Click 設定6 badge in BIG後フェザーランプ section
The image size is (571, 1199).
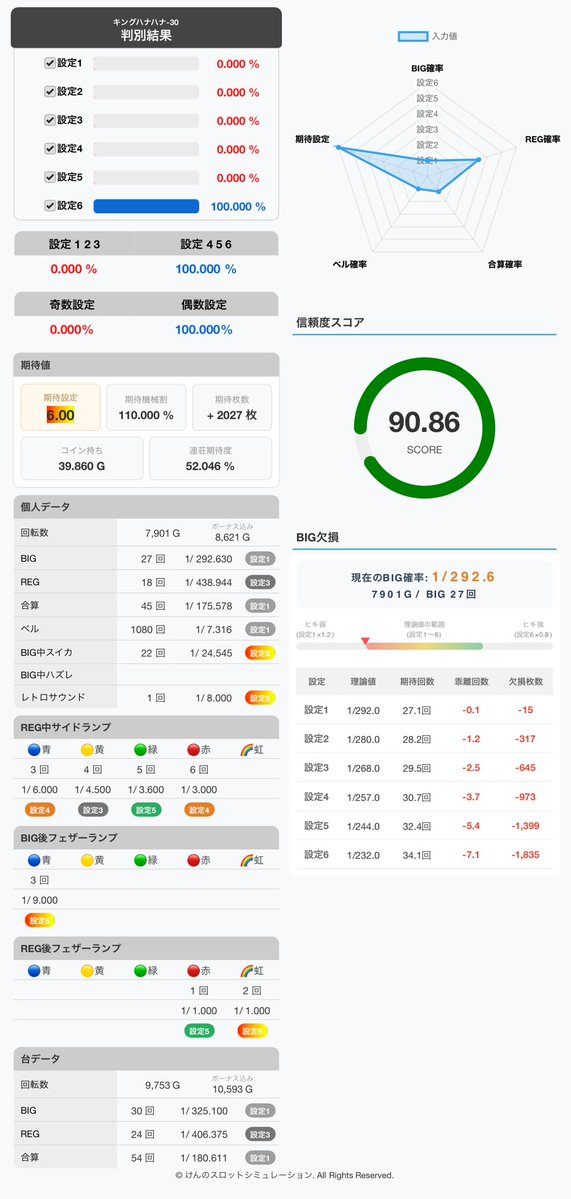pyautogui.click(x=40, y=921)
